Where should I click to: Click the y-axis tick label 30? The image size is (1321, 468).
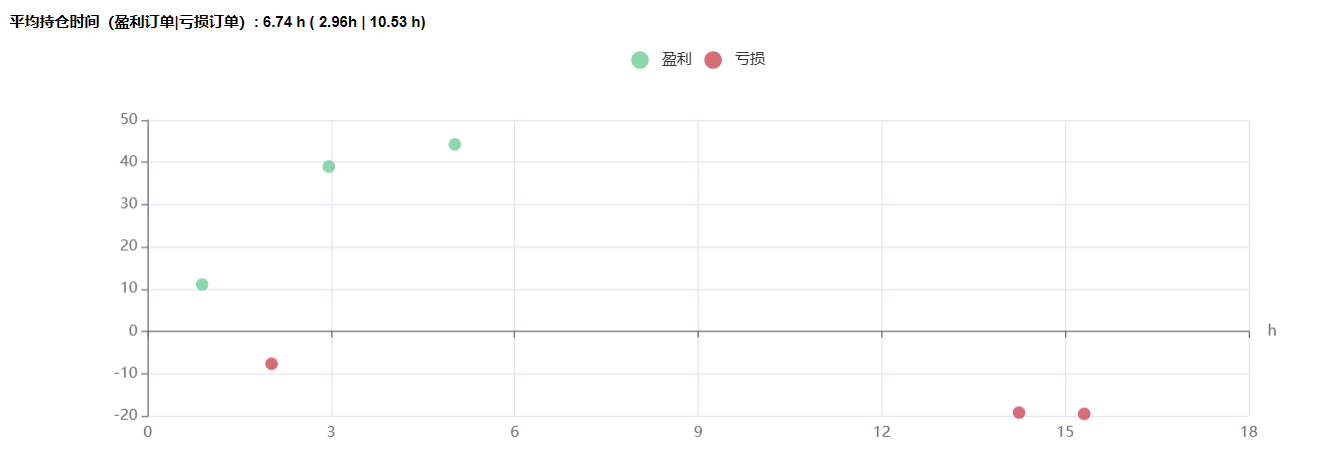click(129, 204)
